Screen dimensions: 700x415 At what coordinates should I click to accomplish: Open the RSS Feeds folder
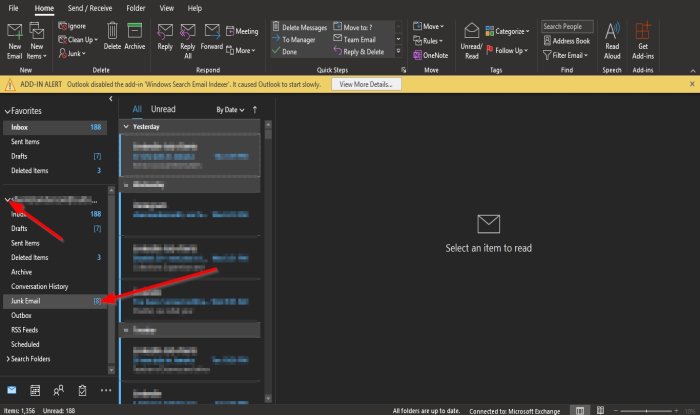[x=55, y=330]
